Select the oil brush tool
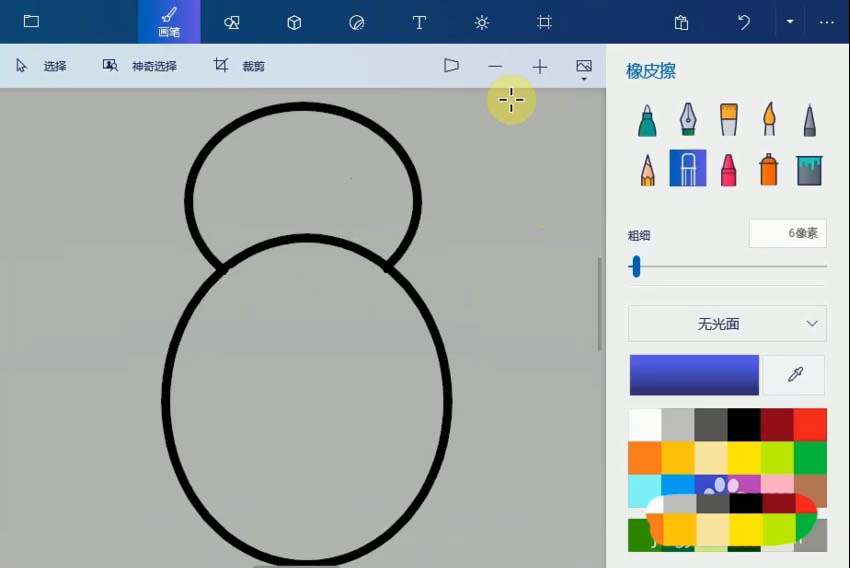Viewport: 850px width, 568px height. coord(729,119)
